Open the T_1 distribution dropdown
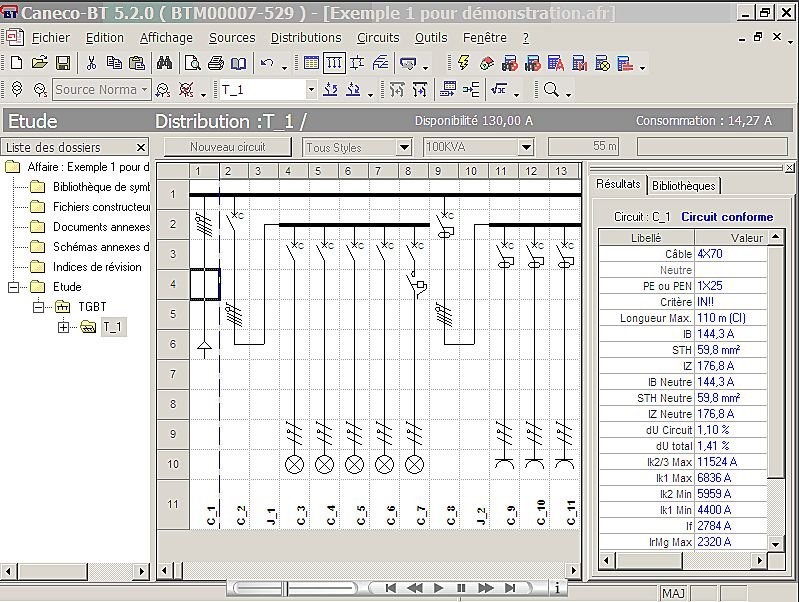The height and width of the screenshot is (602, 799). [x=311, y=90]
